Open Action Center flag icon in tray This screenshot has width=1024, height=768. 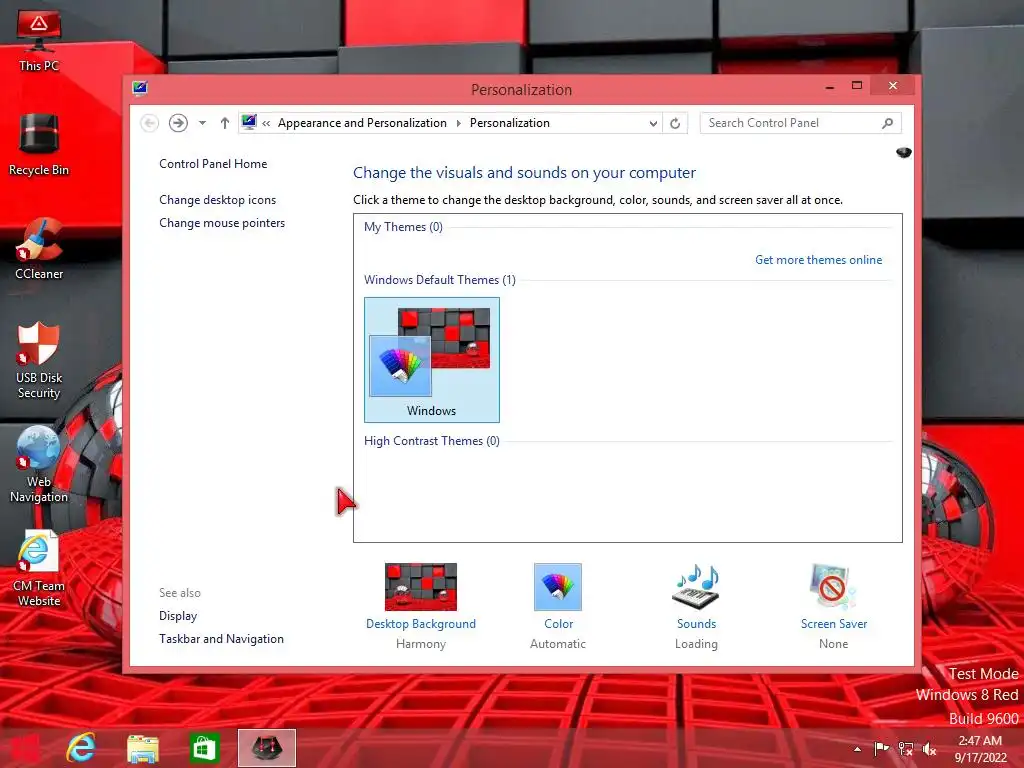coord(881,749)
